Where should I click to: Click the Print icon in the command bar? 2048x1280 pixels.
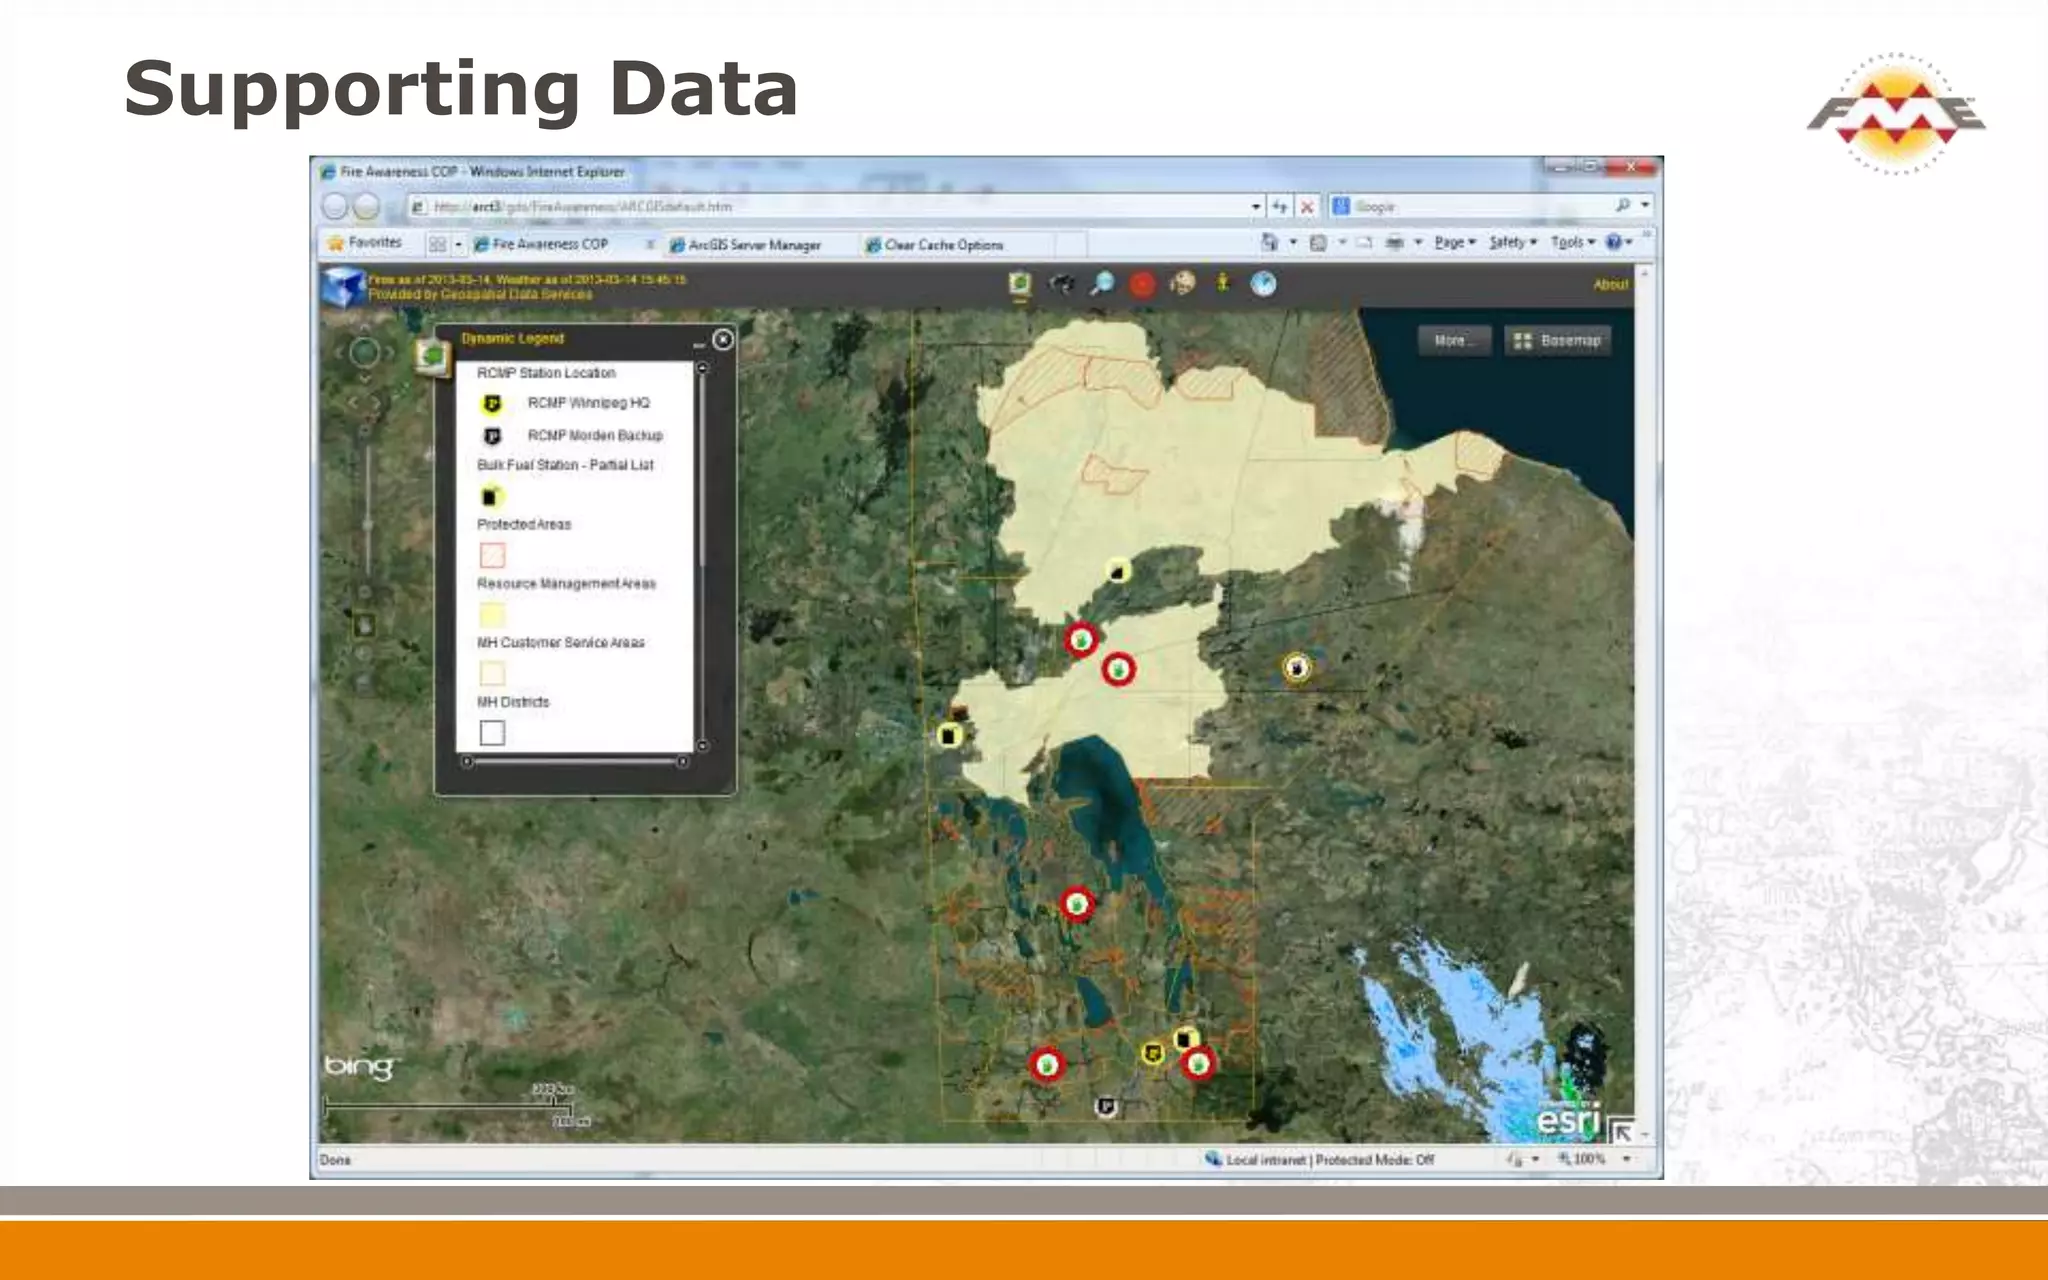point(1395,242)
